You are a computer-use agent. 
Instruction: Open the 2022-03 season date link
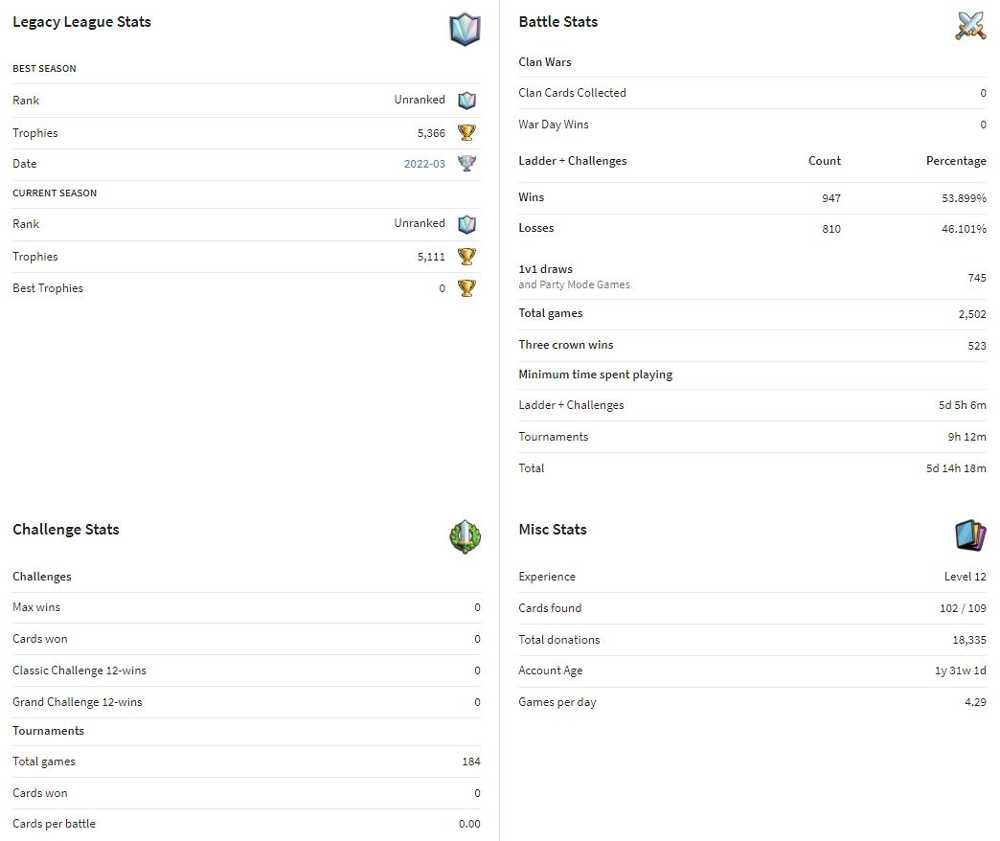[x=424, y=164]
